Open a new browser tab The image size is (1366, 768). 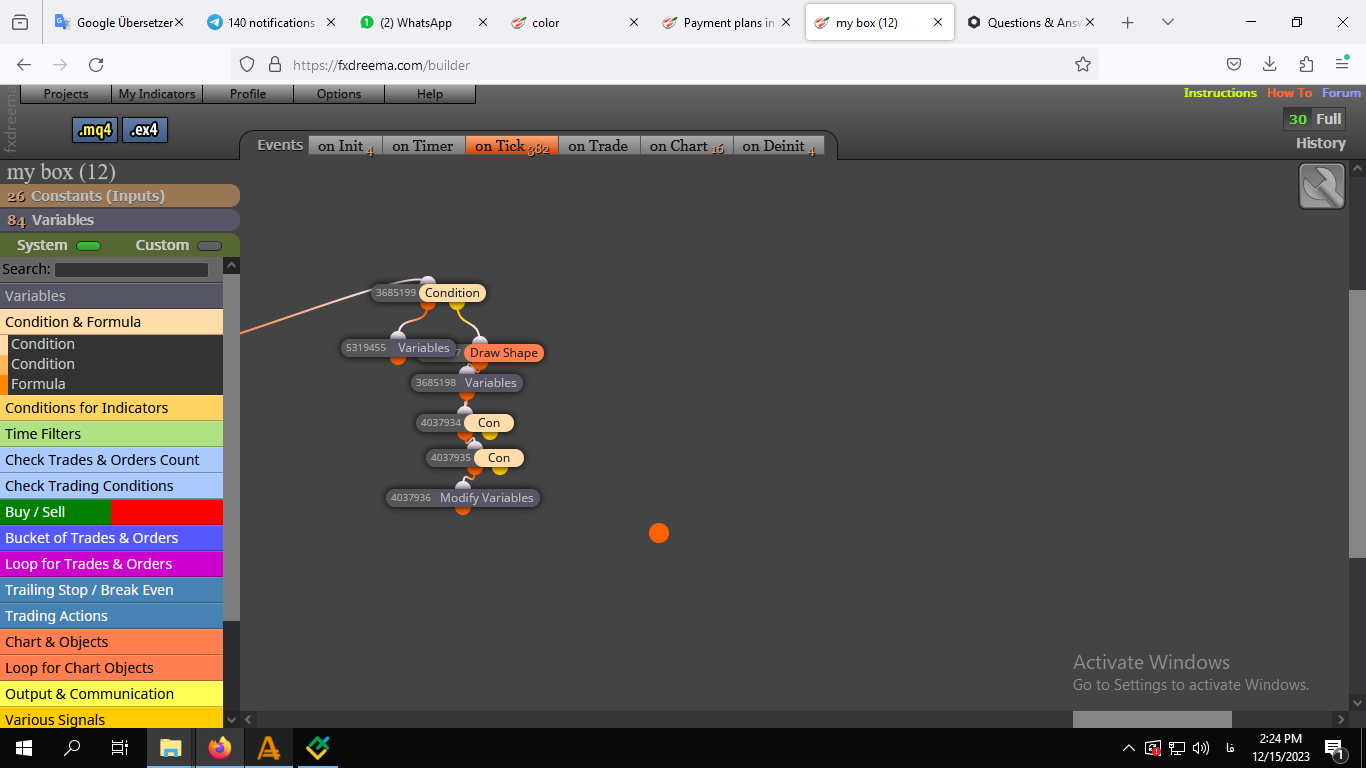pyautogui.click(x=1127, y=22)
